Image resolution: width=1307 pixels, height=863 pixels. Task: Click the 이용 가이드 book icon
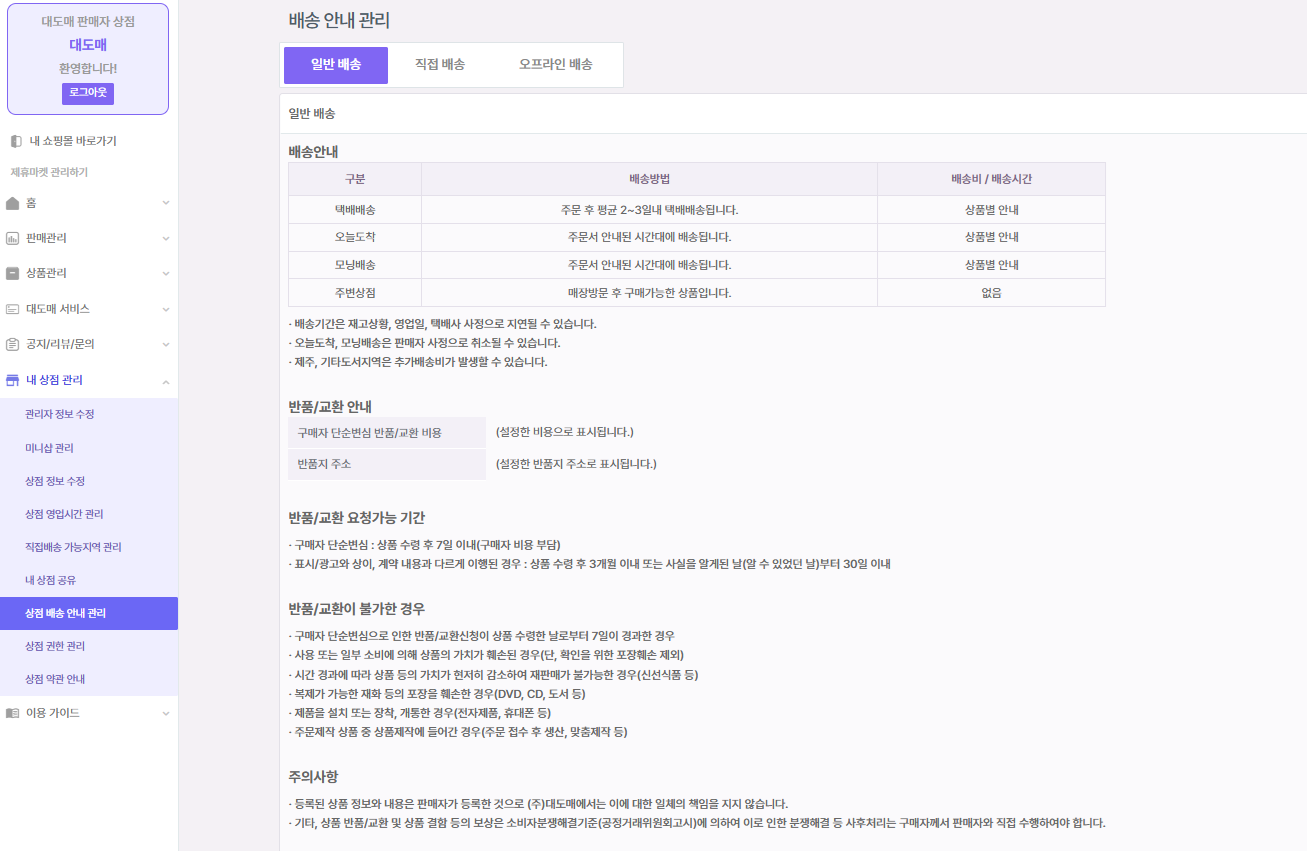tap(13, 713)
